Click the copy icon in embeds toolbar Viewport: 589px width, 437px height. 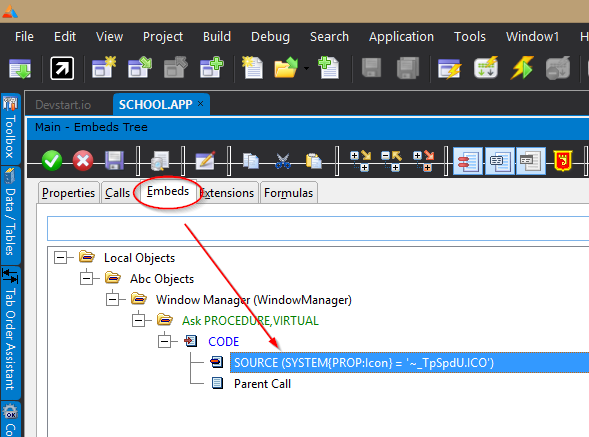click(251, 161)
